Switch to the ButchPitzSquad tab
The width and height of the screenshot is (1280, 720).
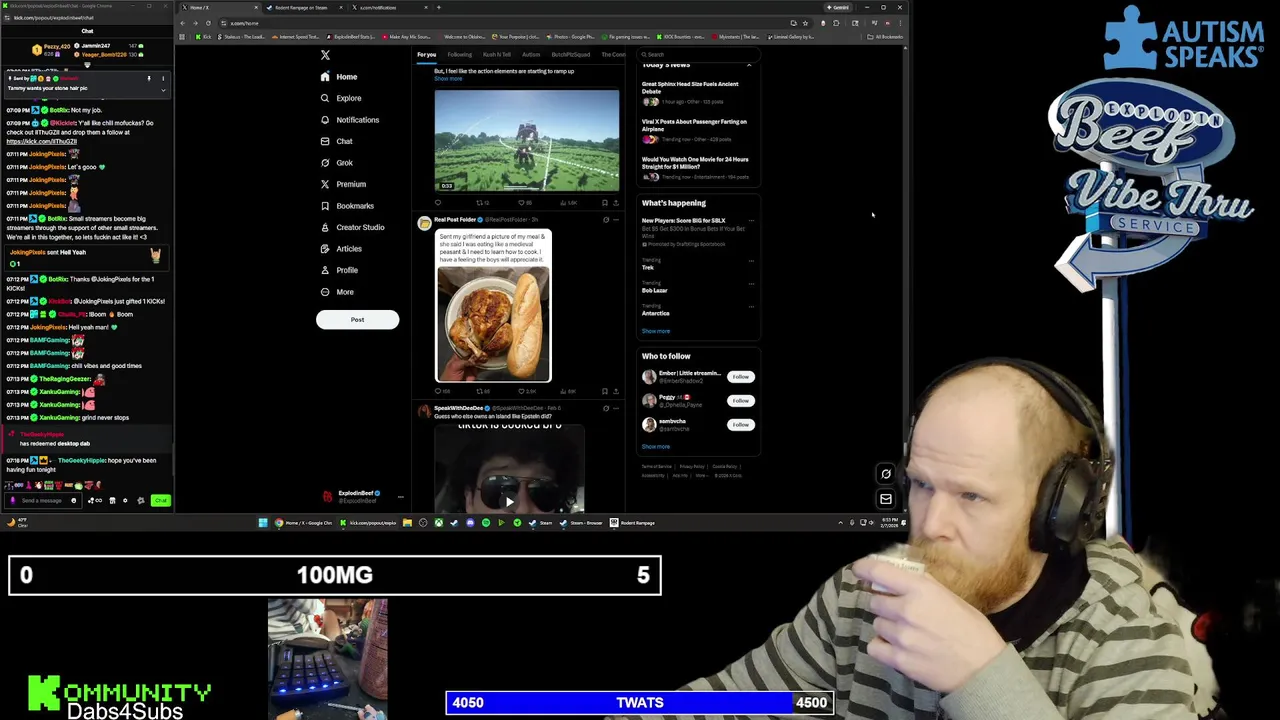pos(571,55)
